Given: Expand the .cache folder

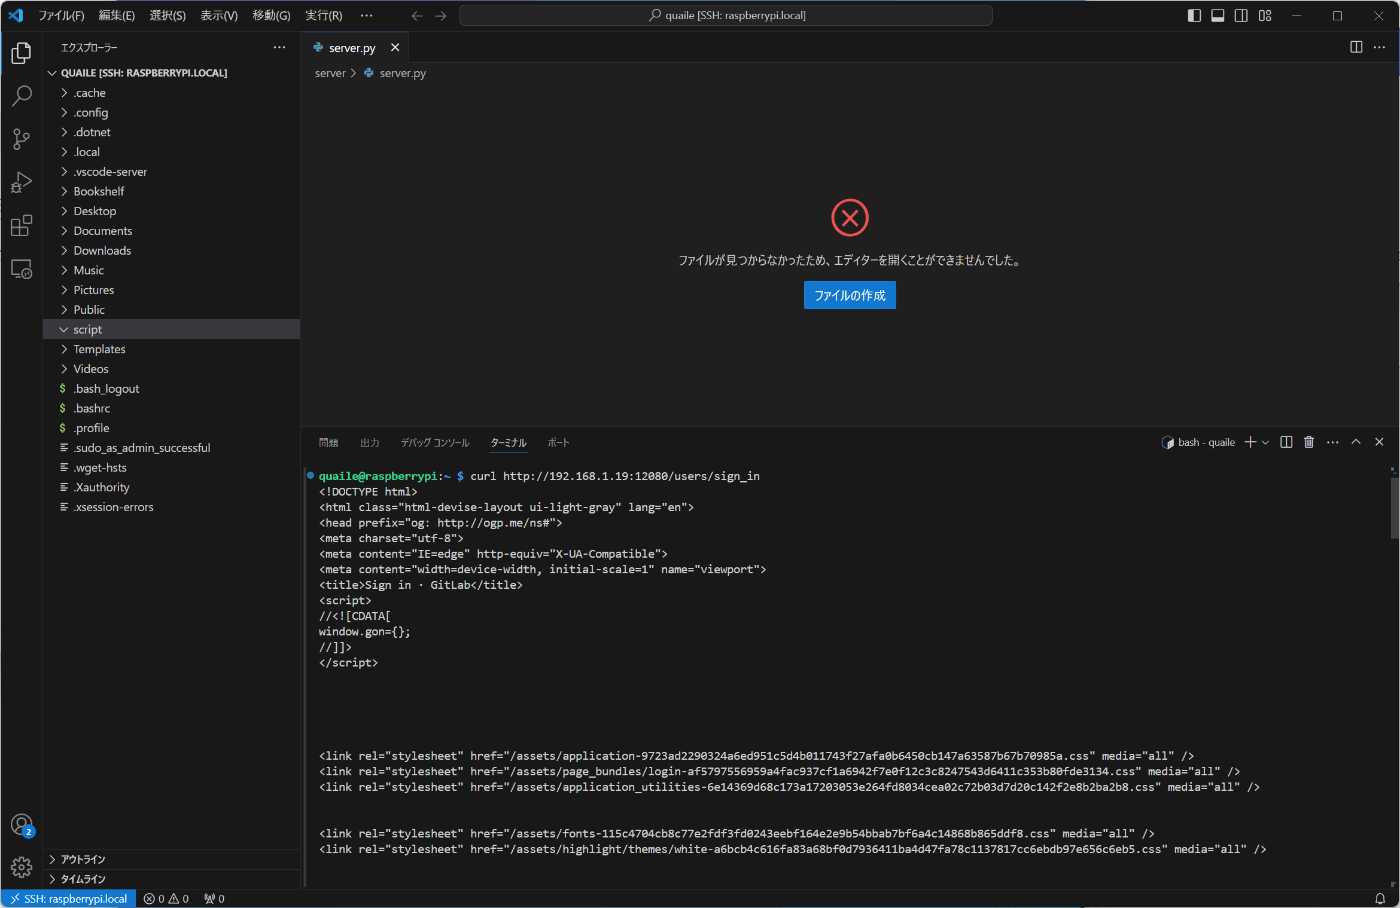Looking at the screenshot, I should 172,93.
